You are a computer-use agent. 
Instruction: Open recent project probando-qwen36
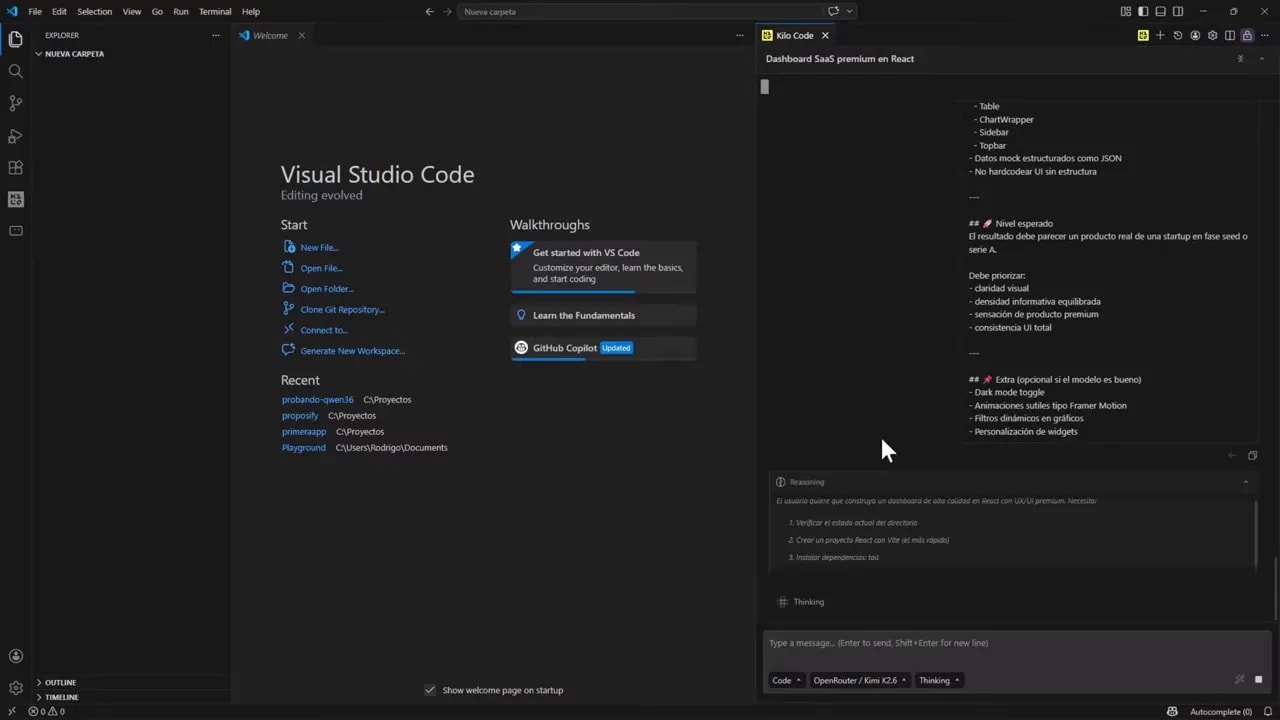click(317, 399)
